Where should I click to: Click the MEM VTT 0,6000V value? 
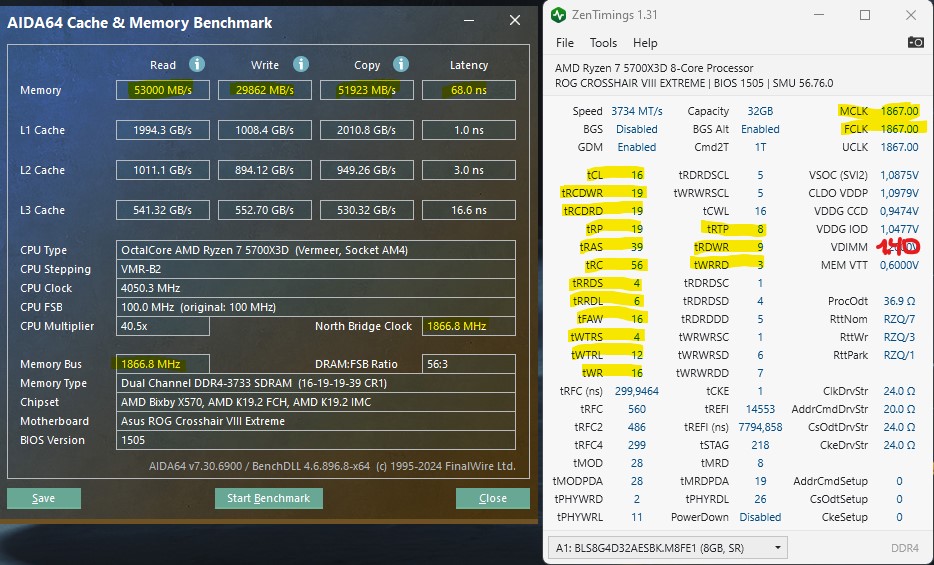coord(899,265)
